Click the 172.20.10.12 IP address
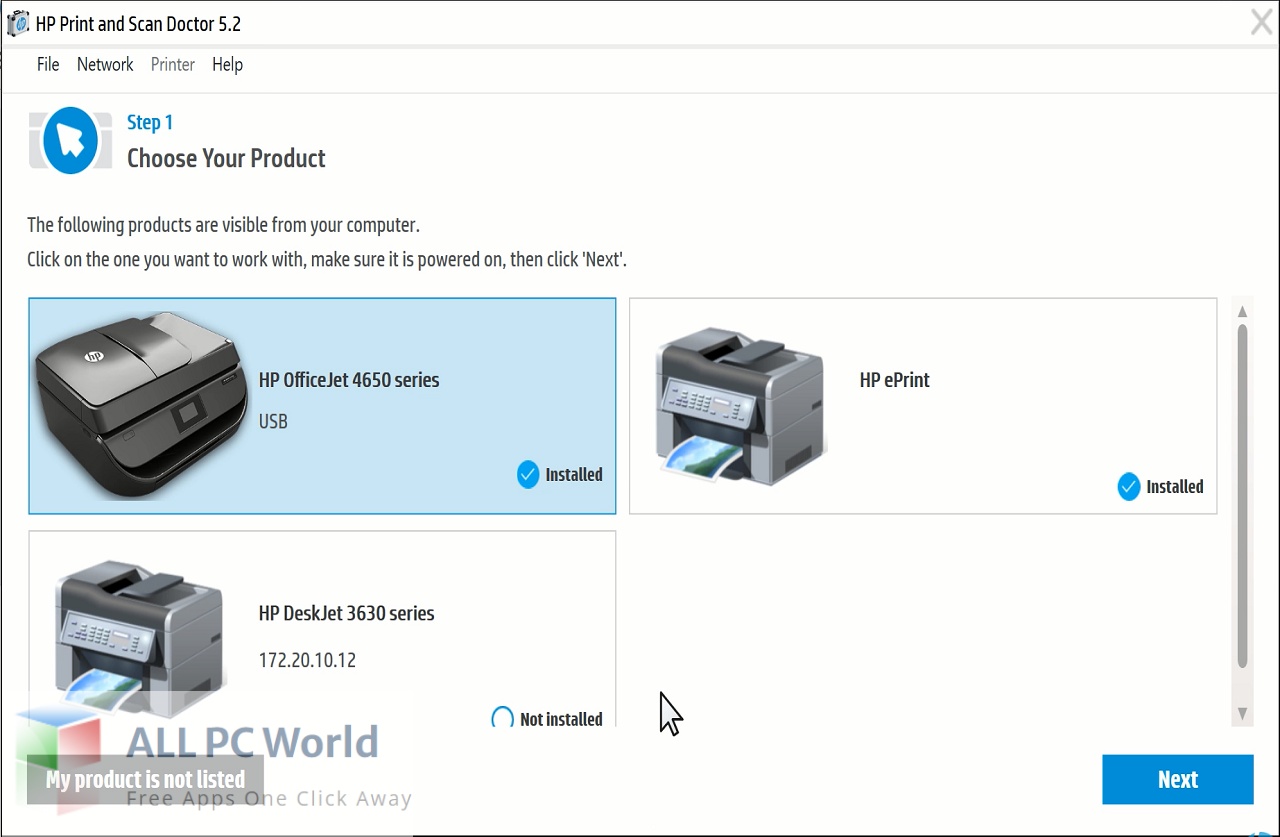Image resolution: width=1280 pixels, height=837 pixels. (x=307, y=660)
